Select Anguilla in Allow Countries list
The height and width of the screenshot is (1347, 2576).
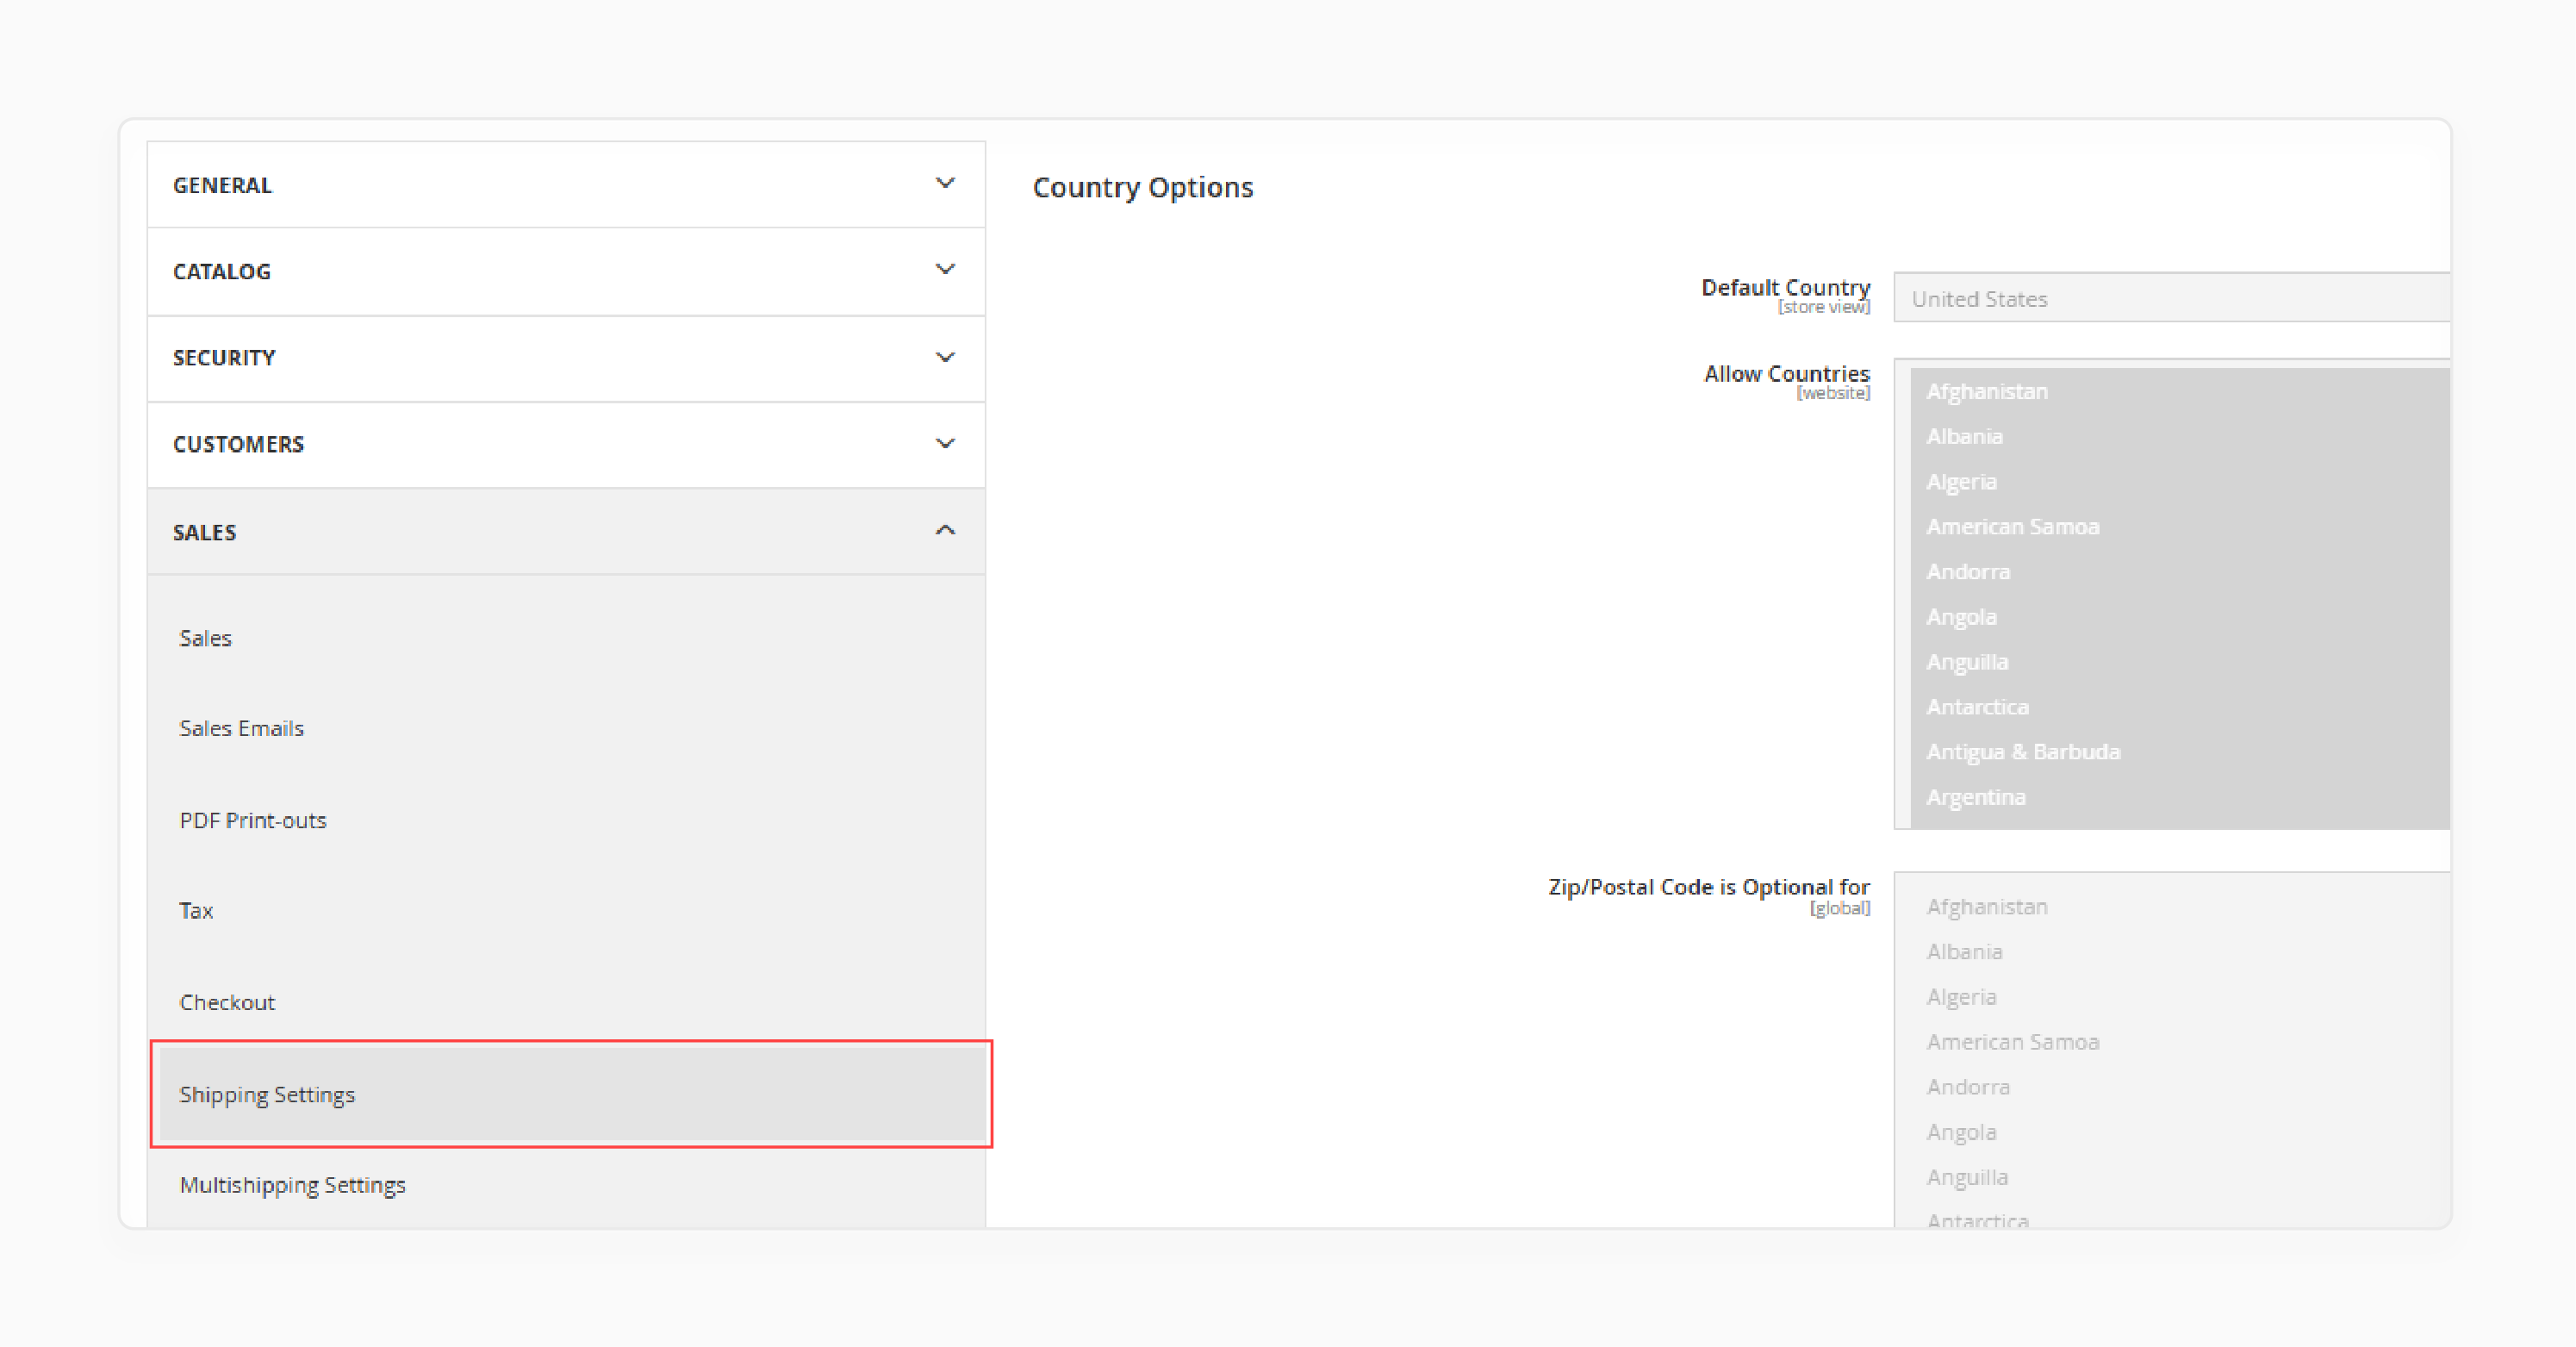2180,661
